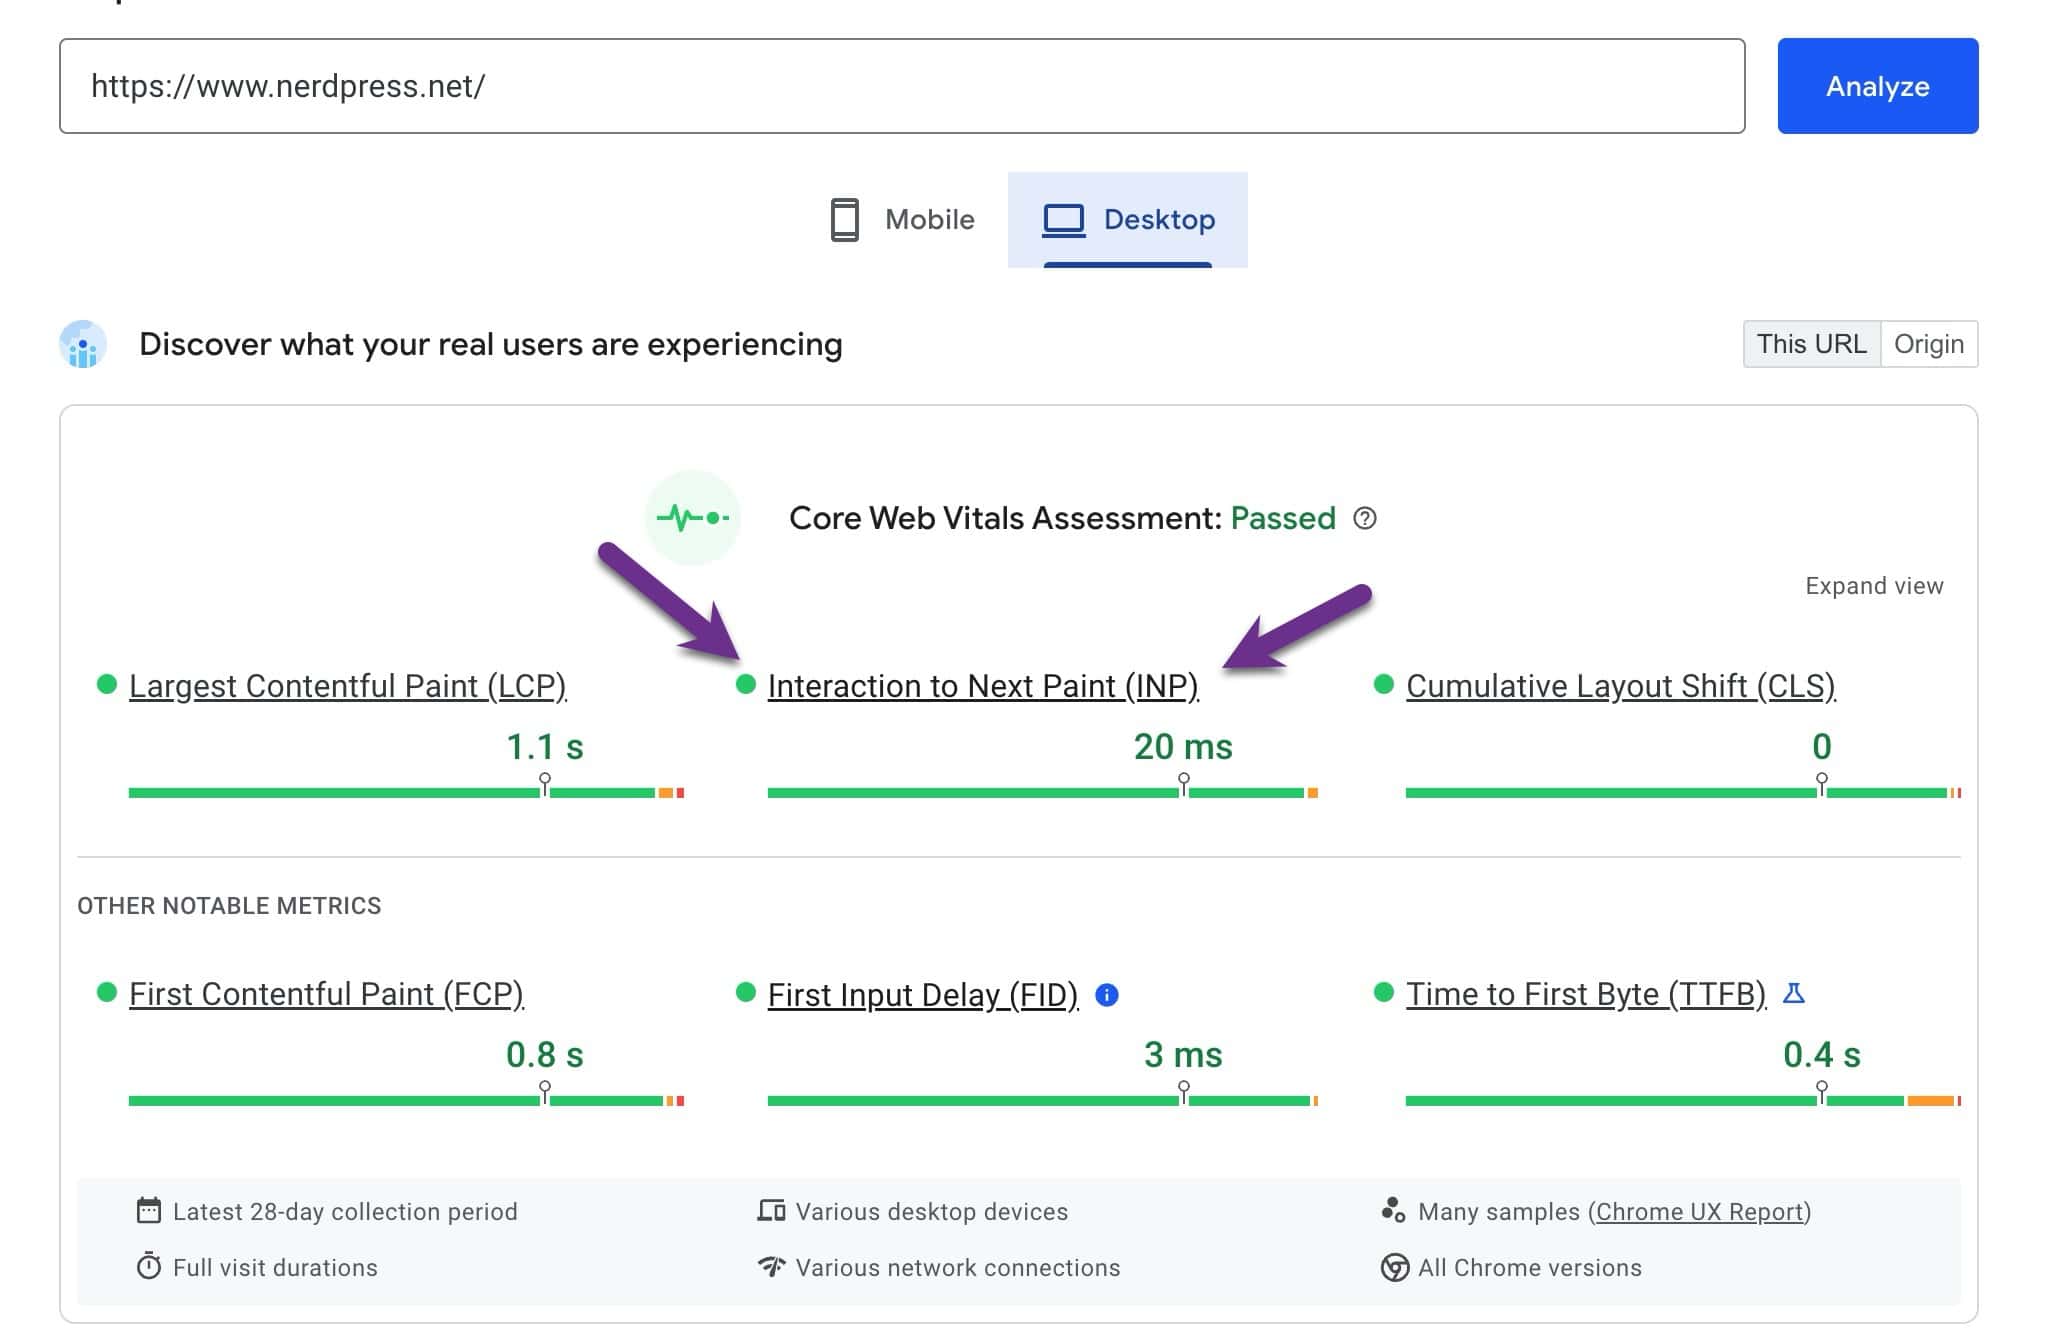Viewport: 2050px width, 1336px height.
Task: Select the Desktop tab
Action: [x=1128, y=220]
